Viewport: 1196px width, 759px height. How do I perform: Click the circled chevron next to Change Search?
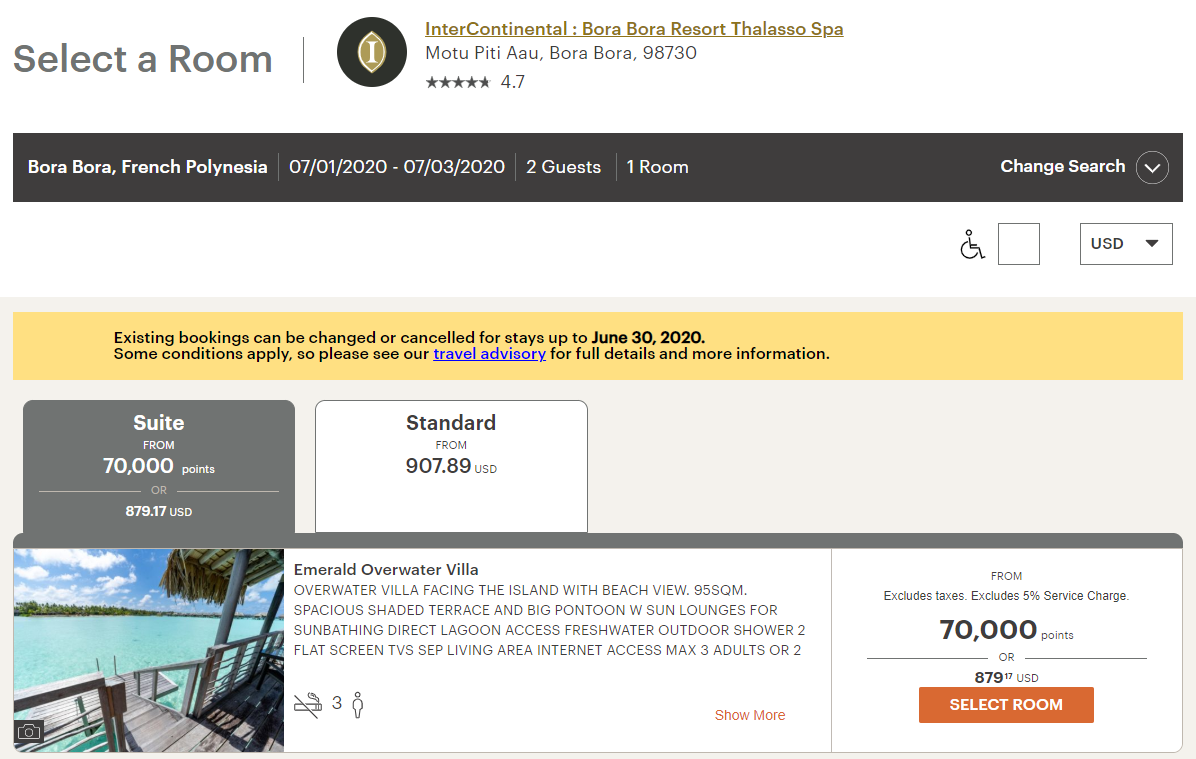[x=1152, y=167]
